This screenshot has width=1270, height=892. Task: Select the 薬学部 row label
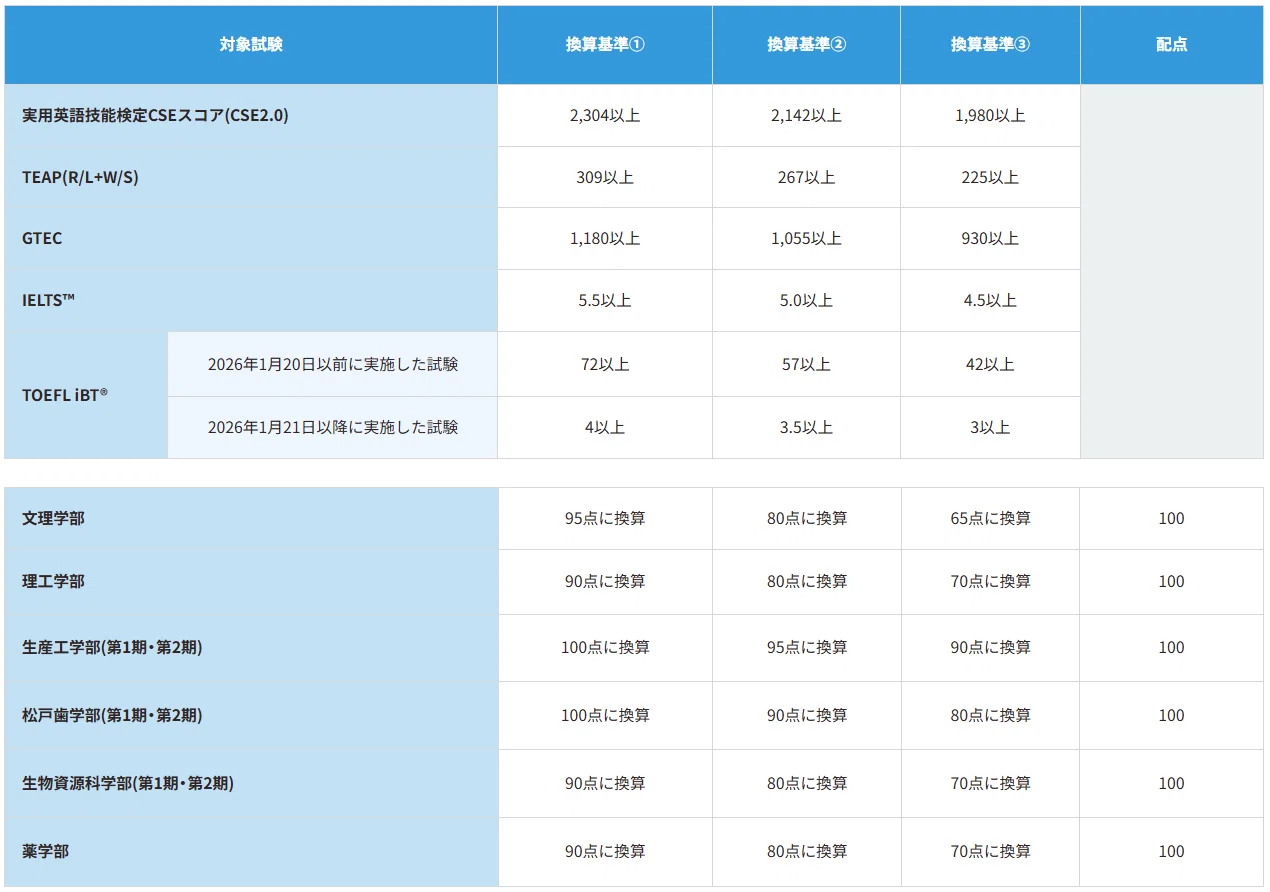click(x=251, y=851)
